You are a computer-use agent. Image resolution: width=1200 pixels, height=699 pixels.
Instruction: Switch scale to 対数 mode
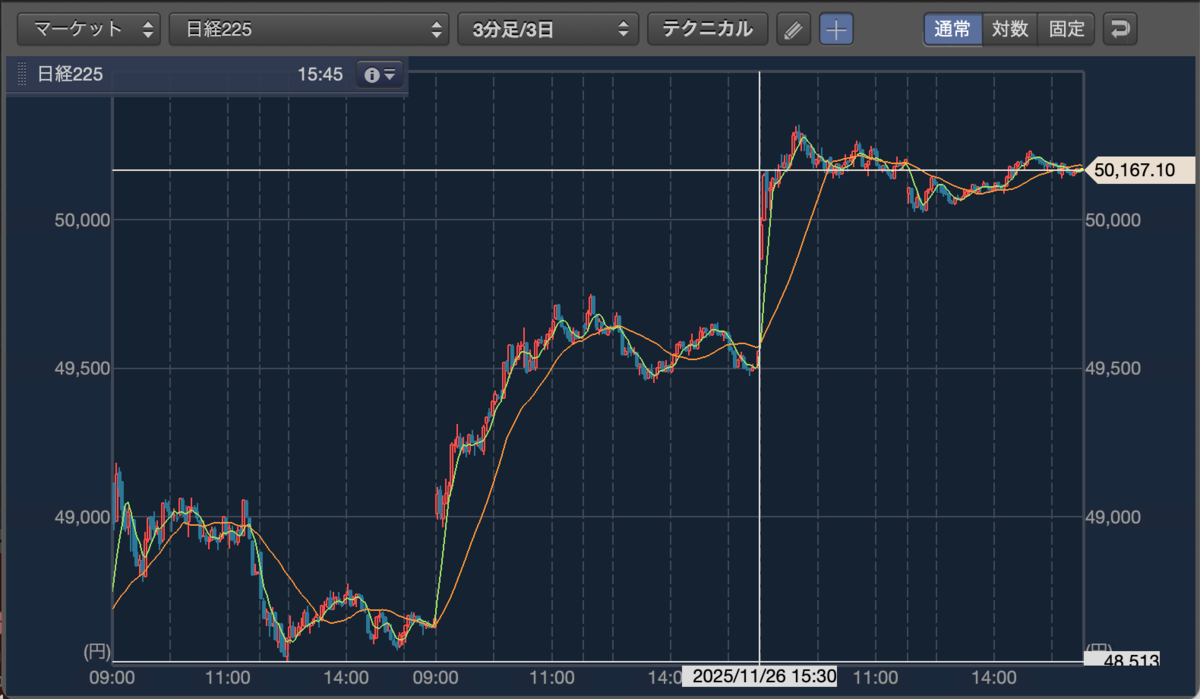(x=1010, y=29)
